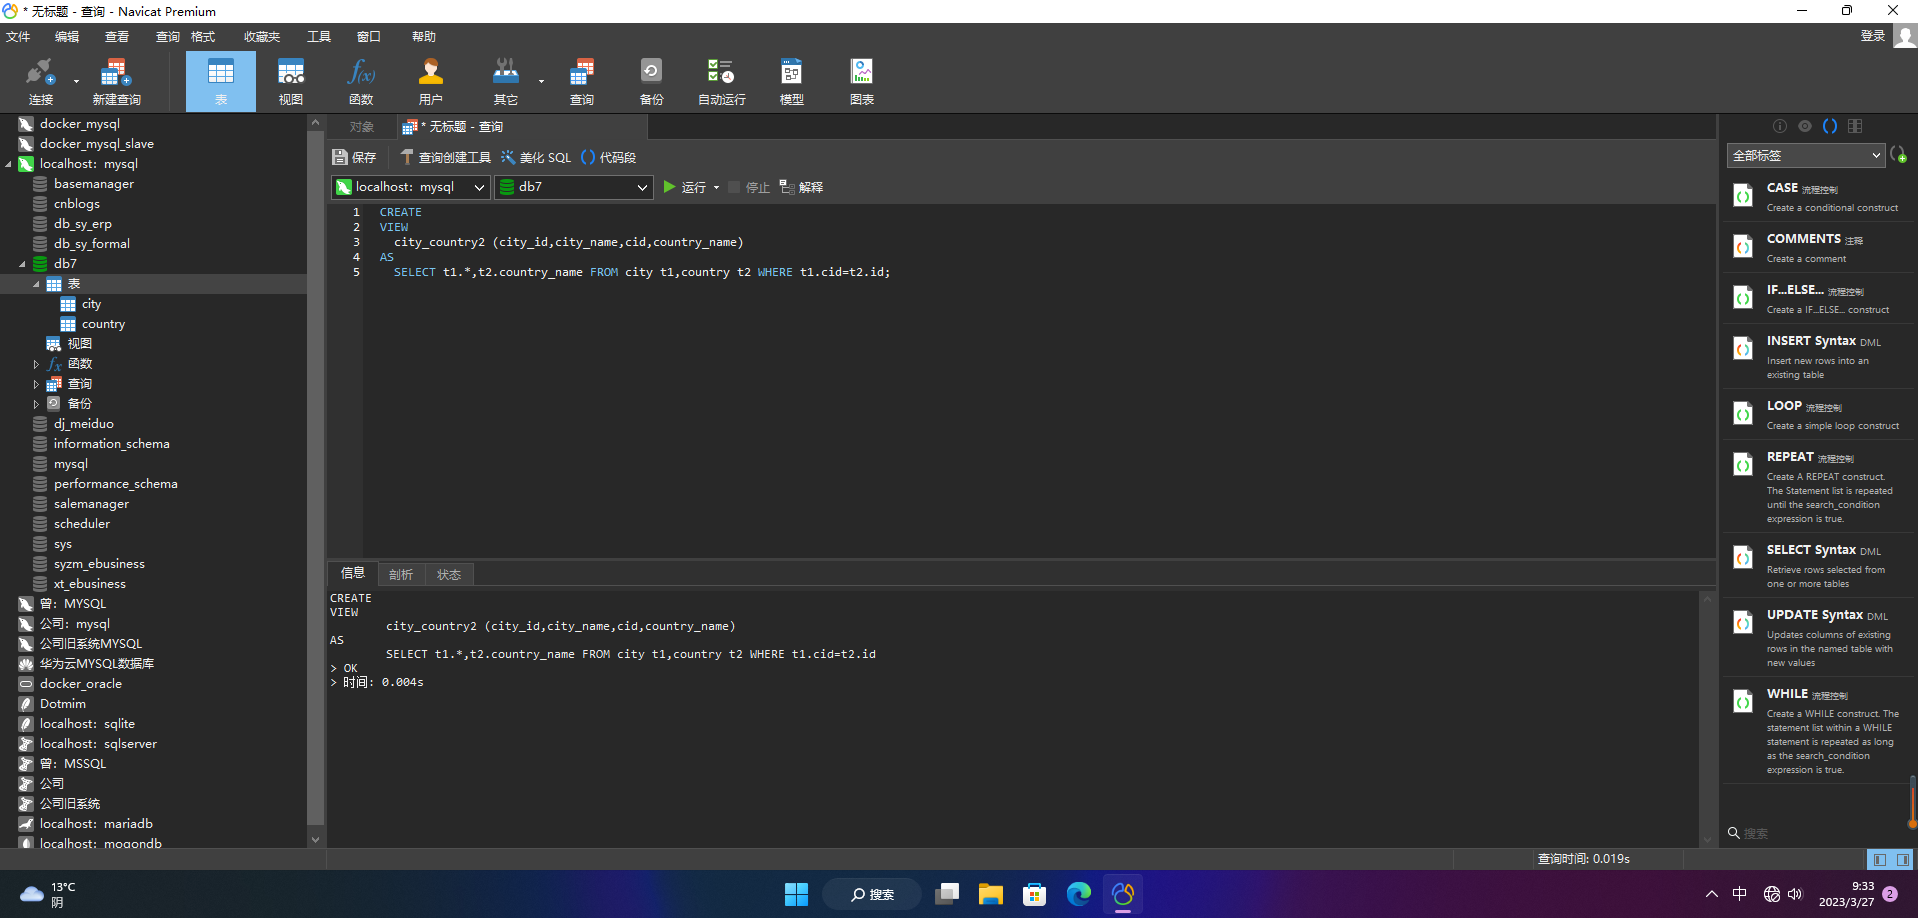Viewport: 1918px width, 918px height.
Task: Click the eye preview icon in right panel
Action: click(1805, 126)
